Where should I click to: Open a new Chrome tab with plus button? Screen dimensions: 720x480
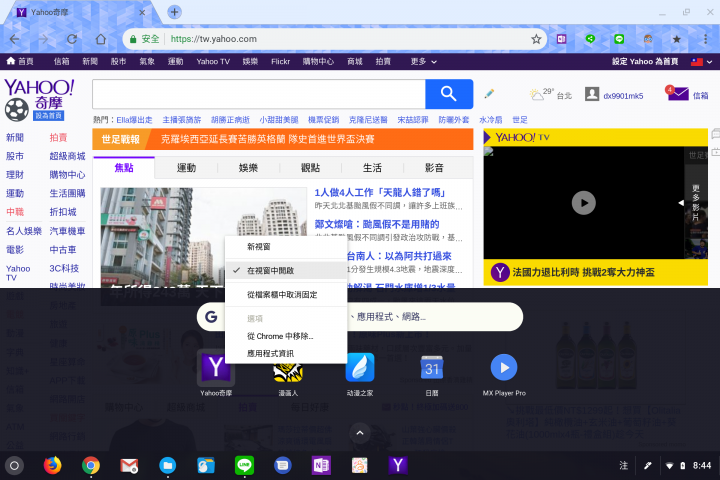point(174,12)
